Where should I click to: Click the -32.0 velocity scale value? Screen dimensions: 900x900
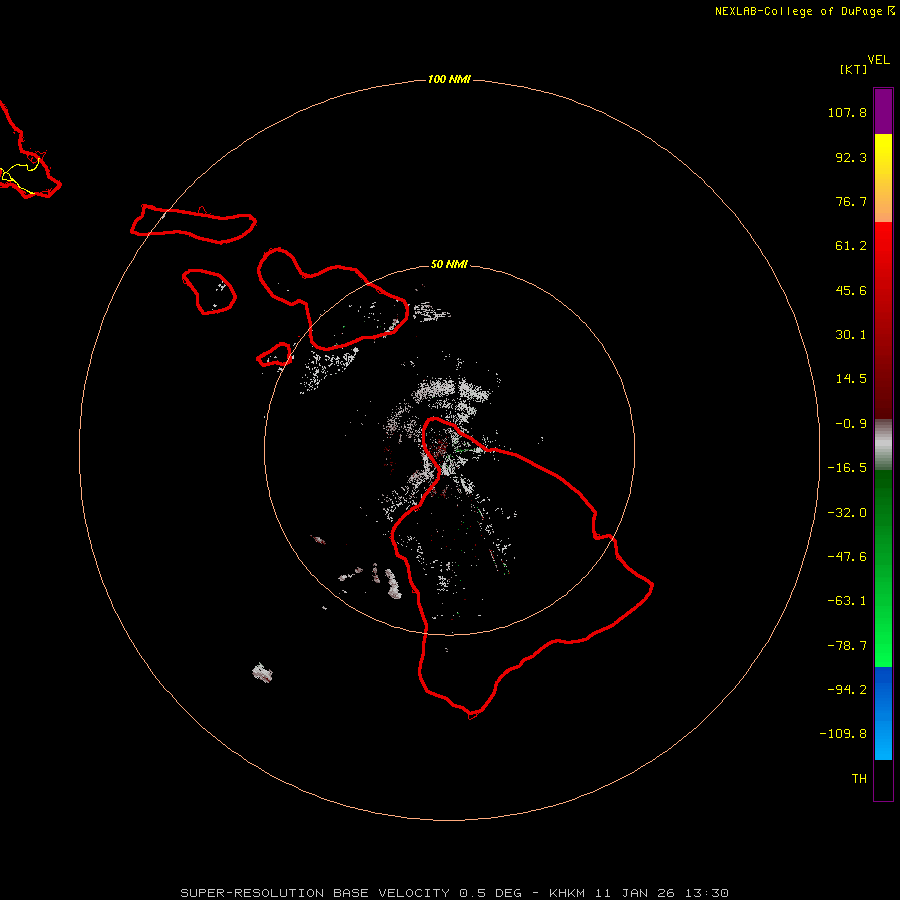click(847, 513)
